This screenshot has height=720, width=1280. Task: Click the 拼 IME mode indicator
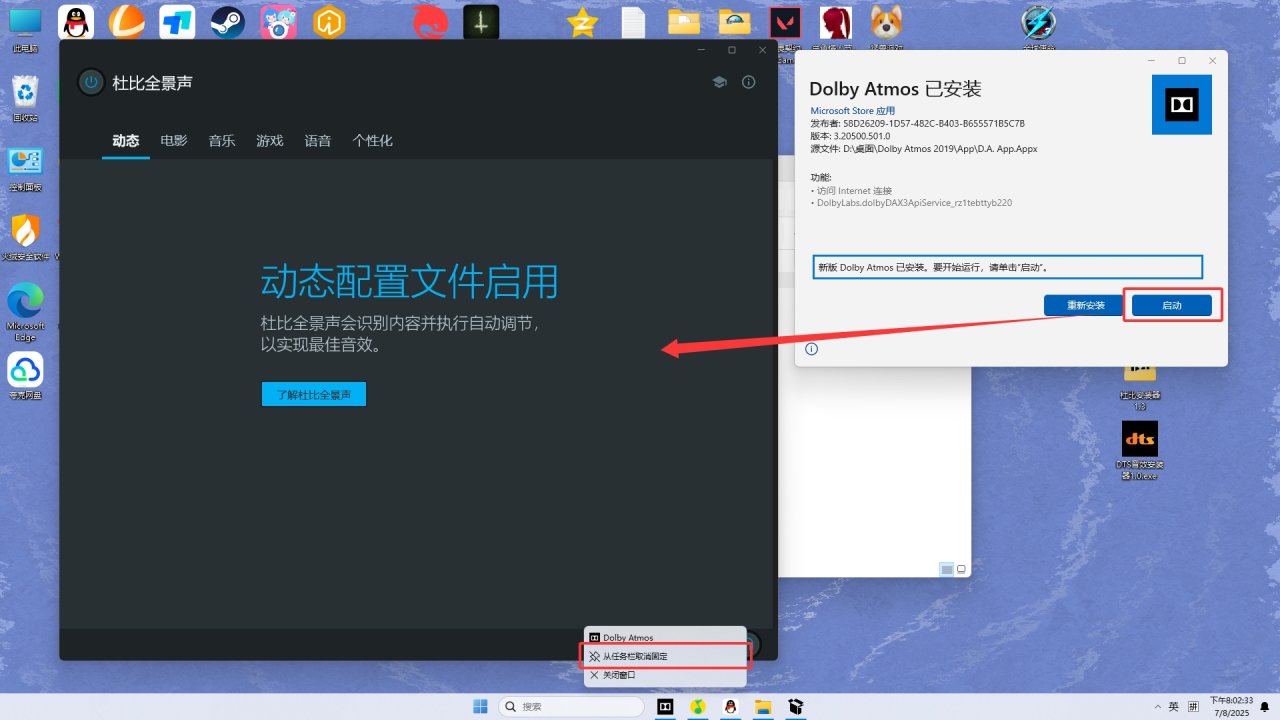click(x=1193, y=707)
